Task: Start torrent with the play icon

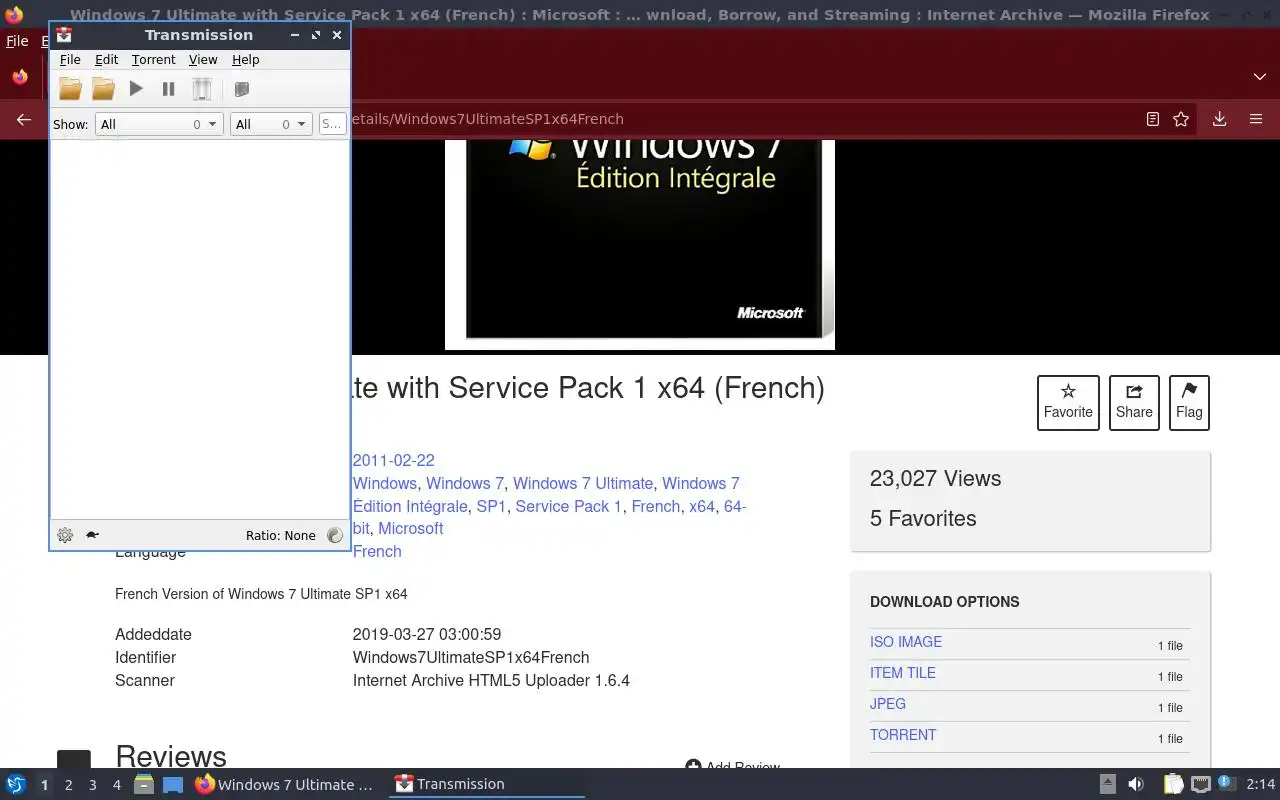Action: click(x=136, y=89)
